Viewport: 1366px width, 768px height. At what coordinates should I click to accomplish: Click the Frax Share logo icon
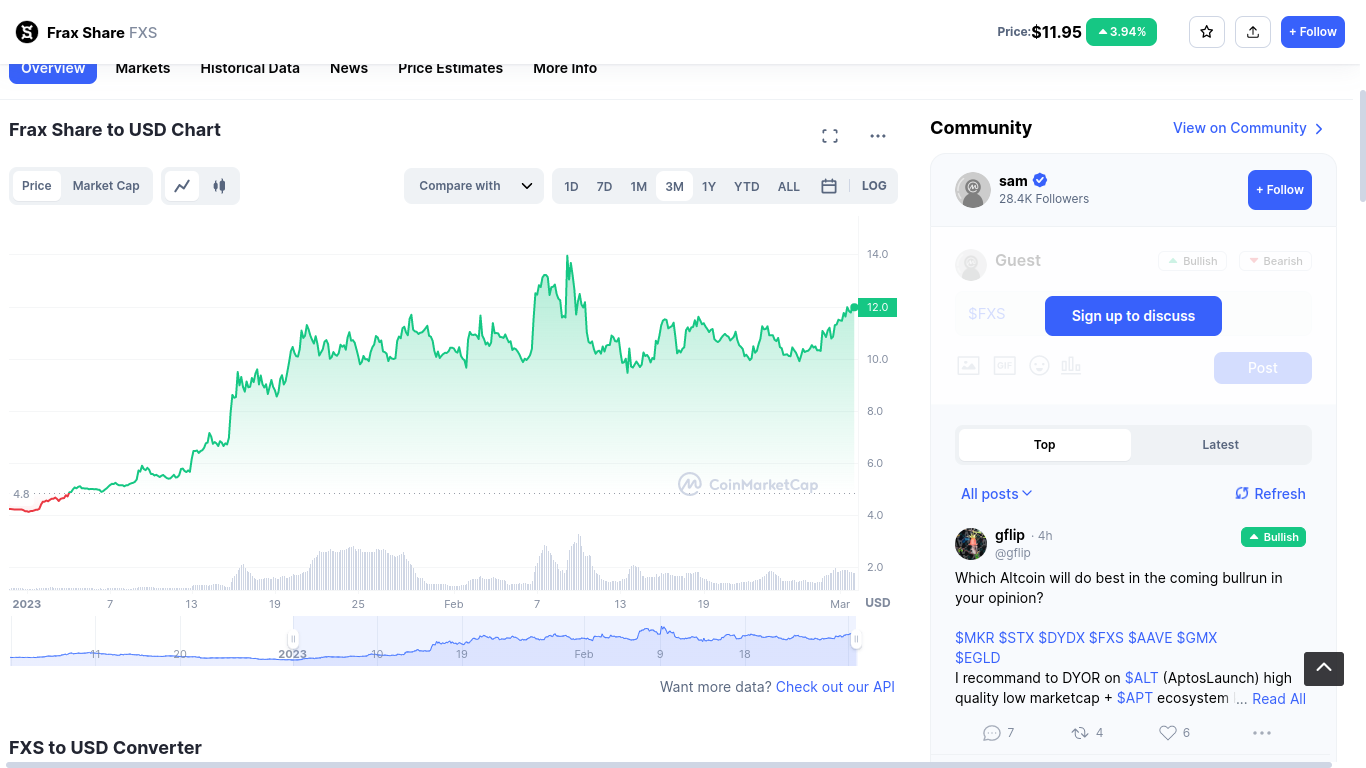click(x=26, y=32)
